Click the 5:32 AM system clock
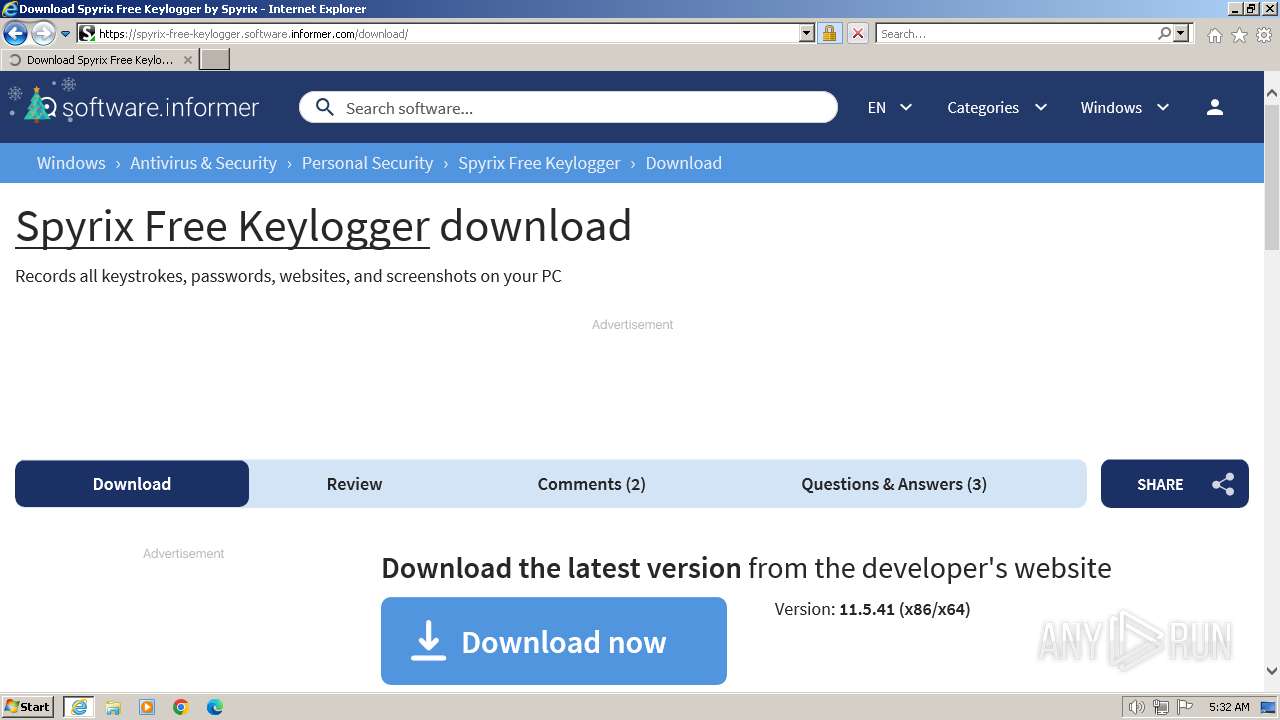This screenshot has height=720, width=1280. pos(1229,707)
